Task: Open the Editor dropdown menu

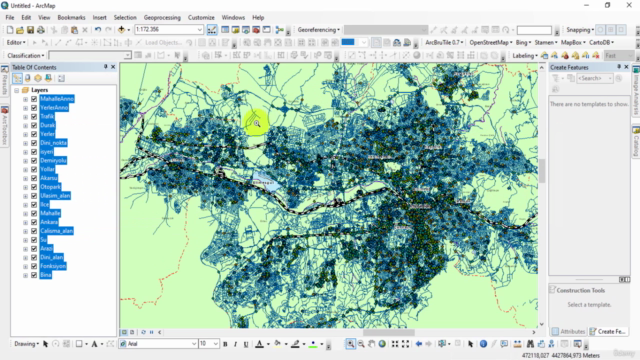Action: coord(16,42)
